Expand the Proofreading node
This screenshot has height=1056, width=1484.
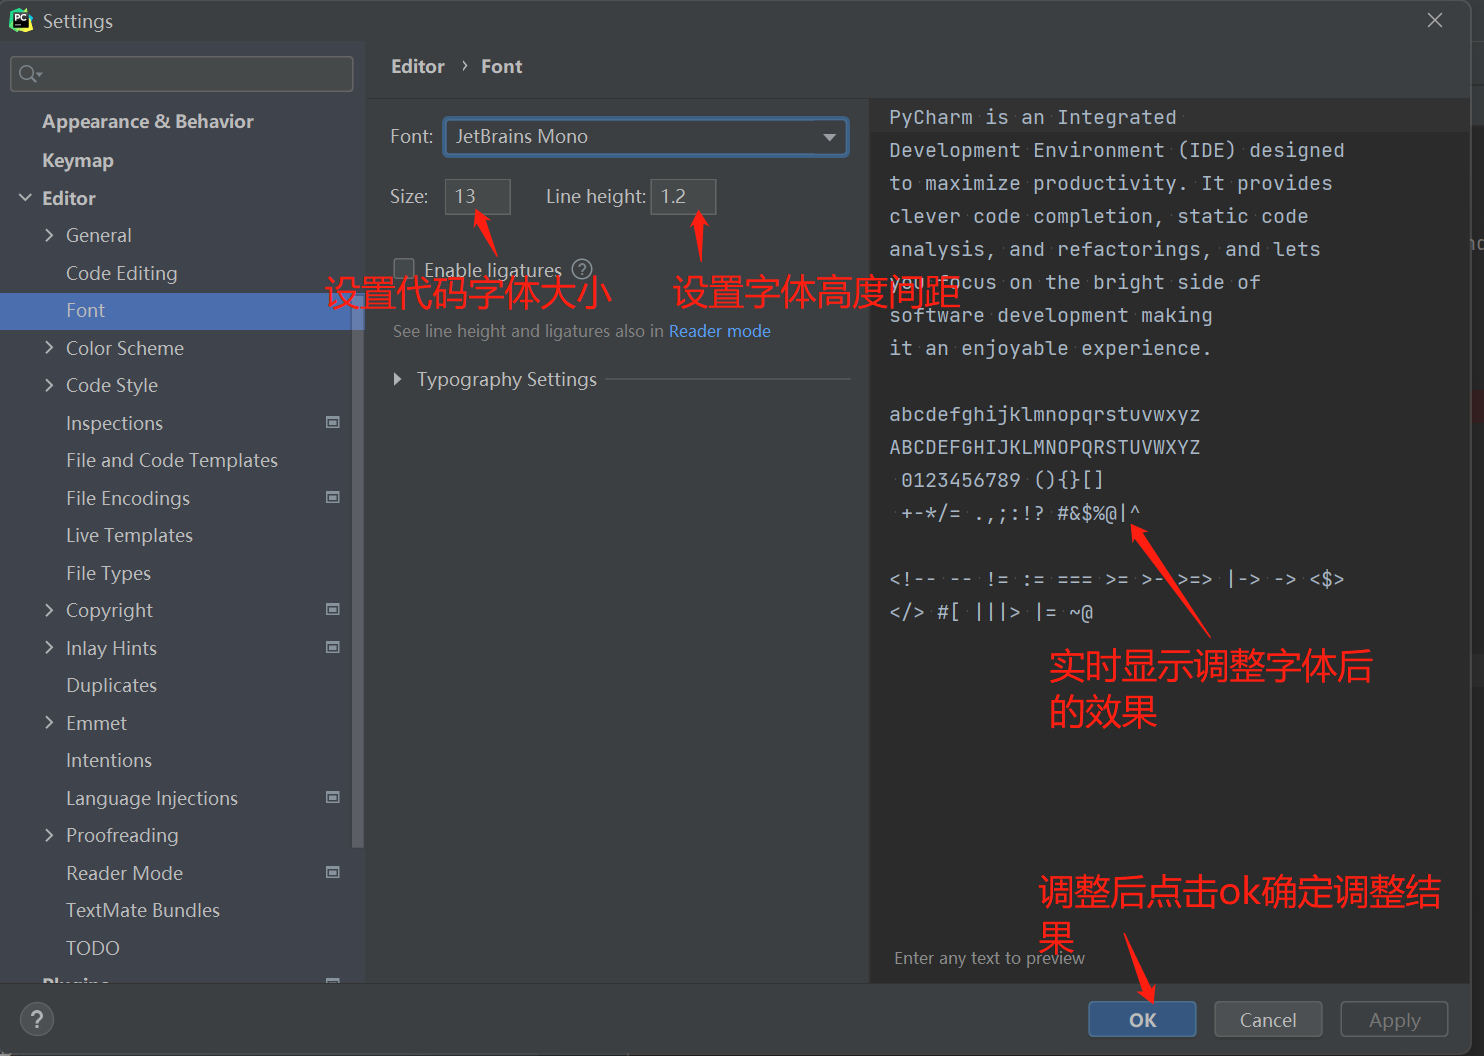click(x=49, y=835)
